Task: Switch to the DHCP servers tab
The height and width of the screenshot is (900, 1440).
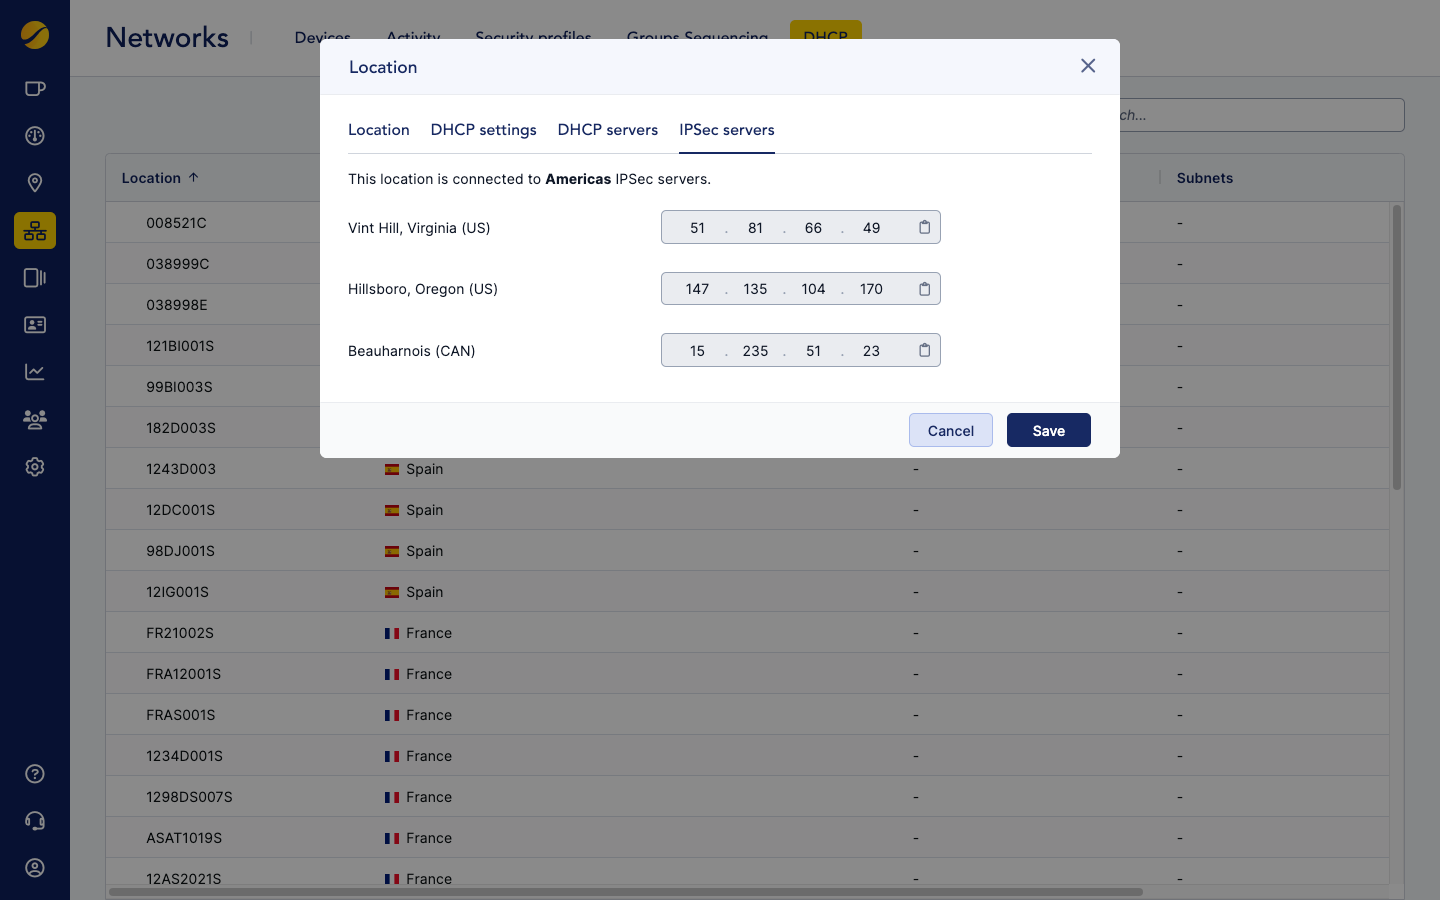Action: click(607, 130)
